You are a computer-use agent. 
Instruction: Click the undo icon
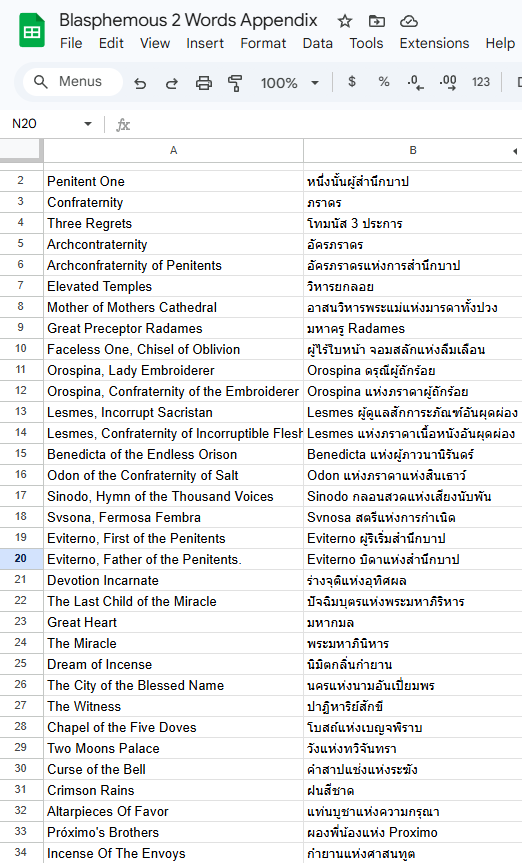(x=140, y=83)
